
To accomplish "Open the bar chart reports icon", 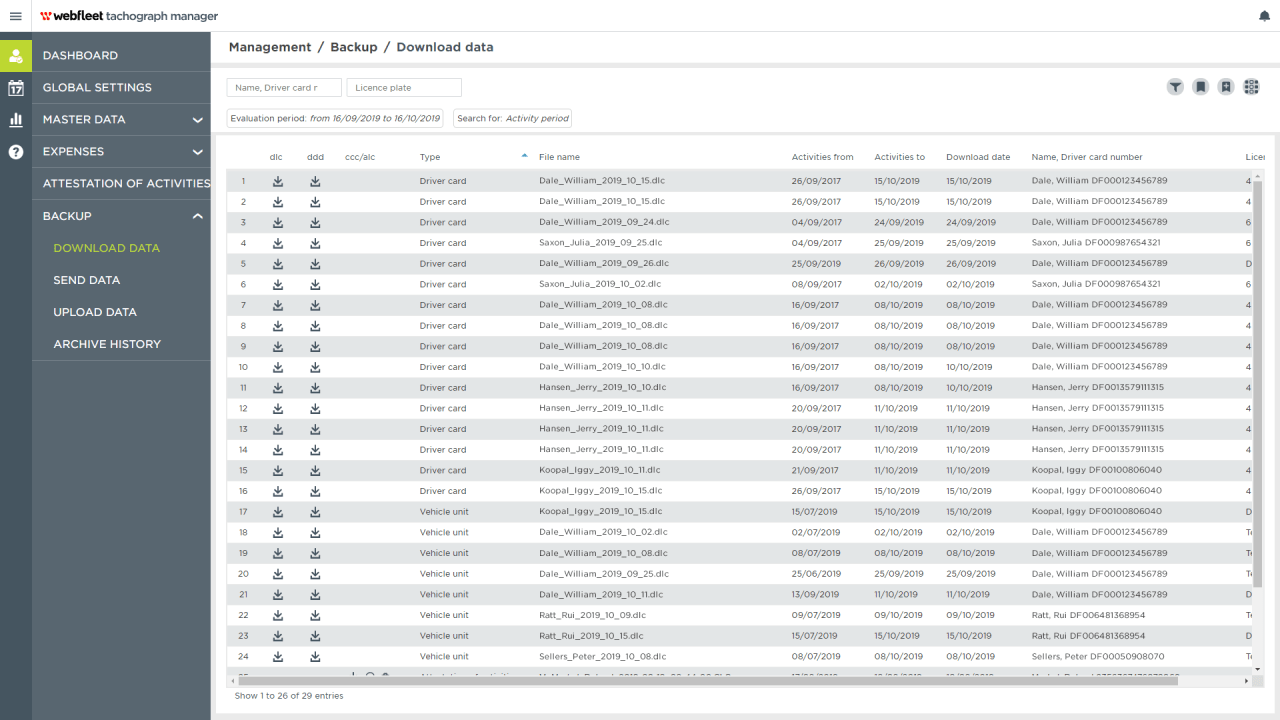I will pos(16,120).
